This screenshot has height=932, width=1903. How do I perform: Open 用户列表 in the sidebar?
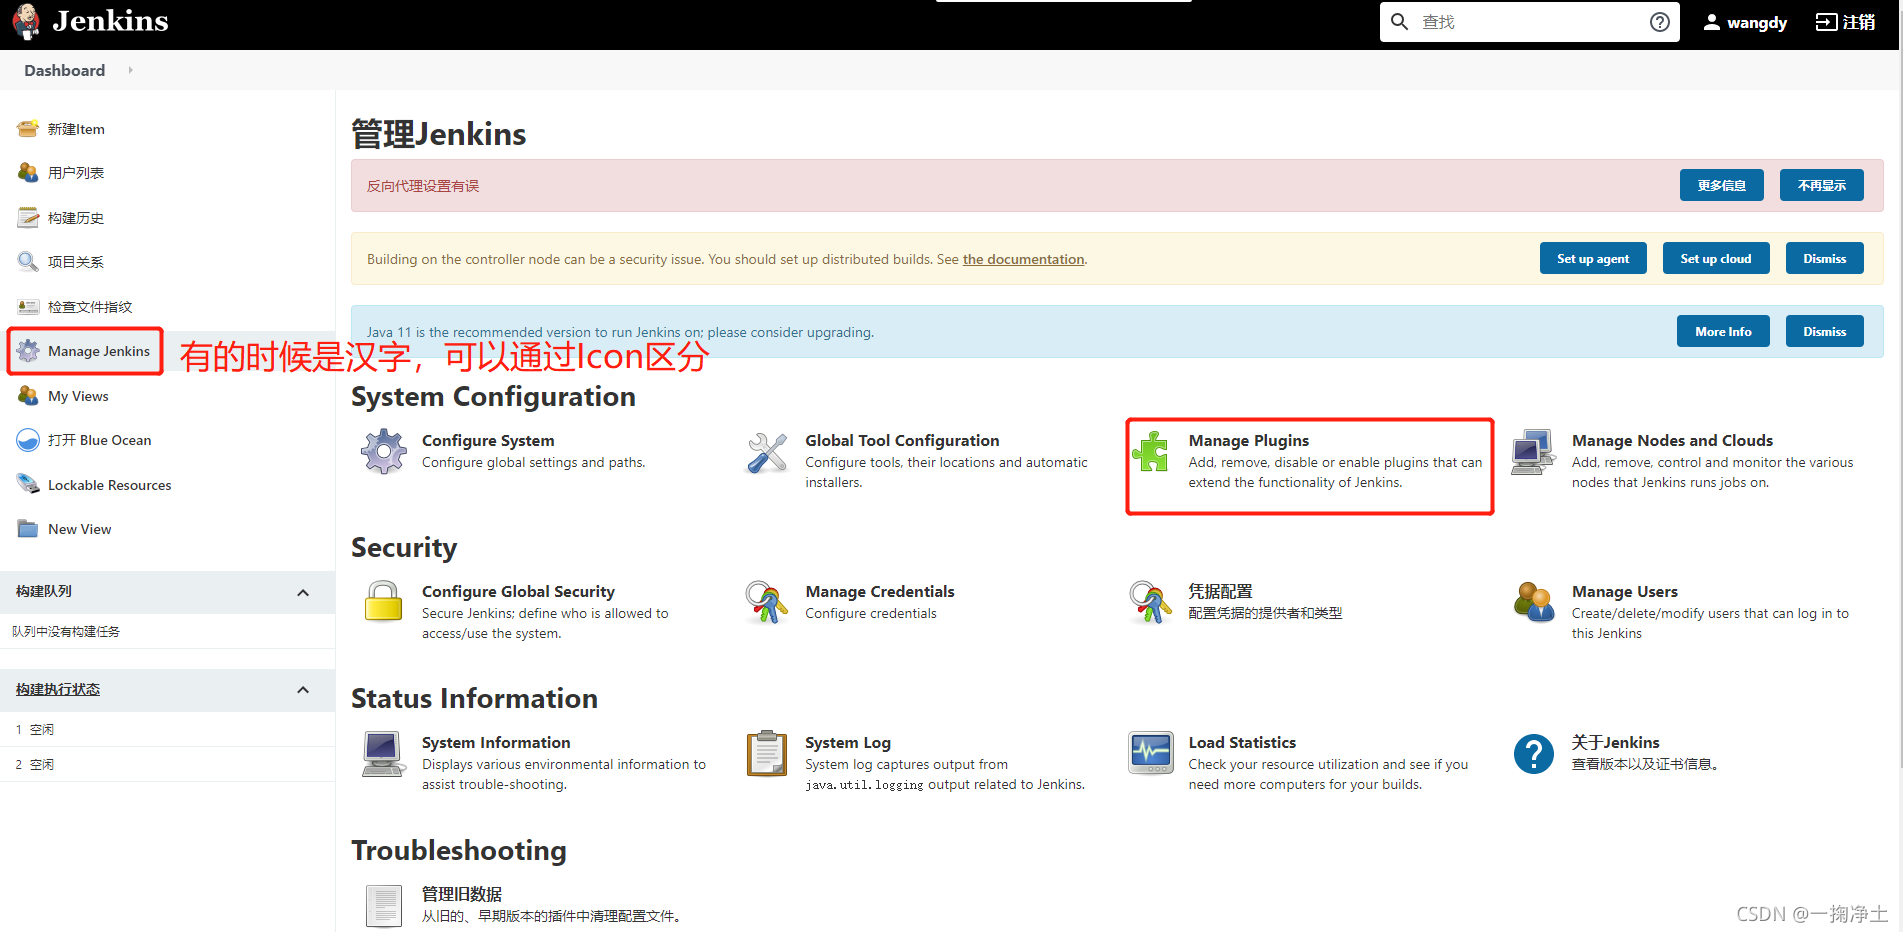point(76,173)
